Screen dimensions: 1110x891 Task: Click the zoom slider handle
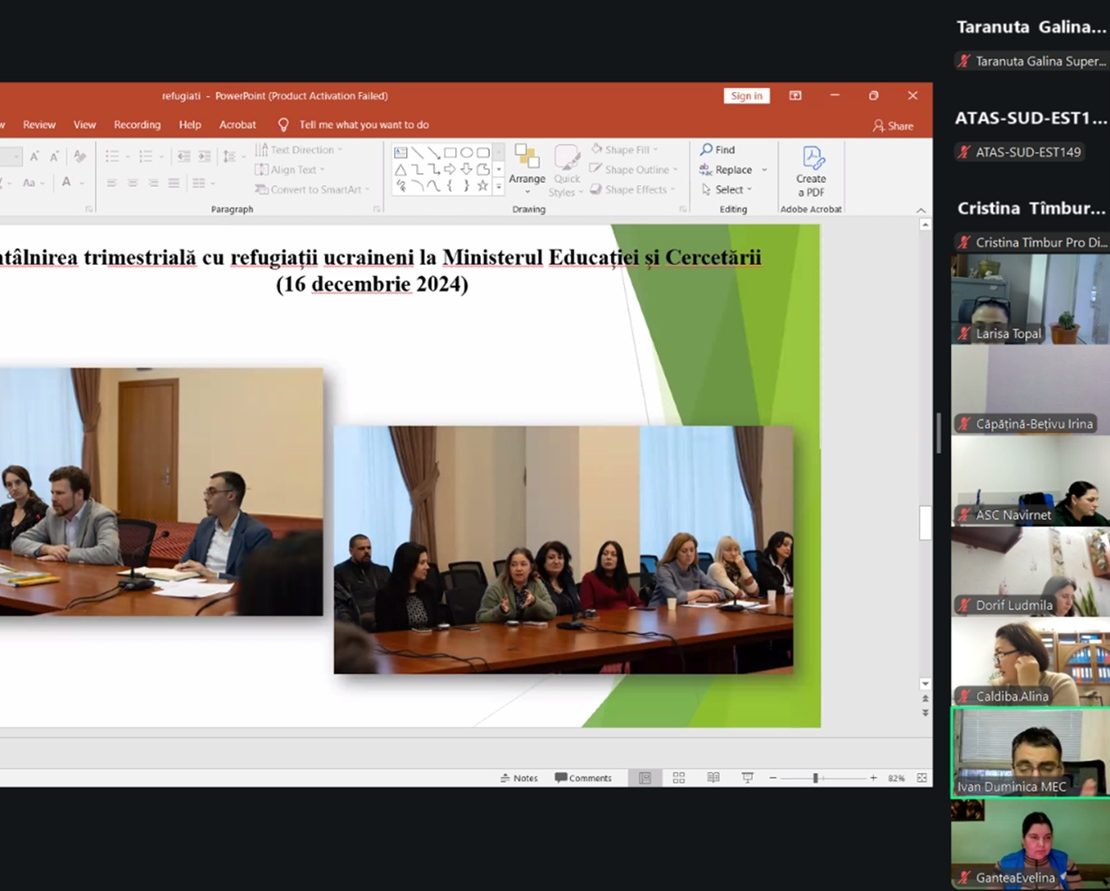tap(815, 778)
